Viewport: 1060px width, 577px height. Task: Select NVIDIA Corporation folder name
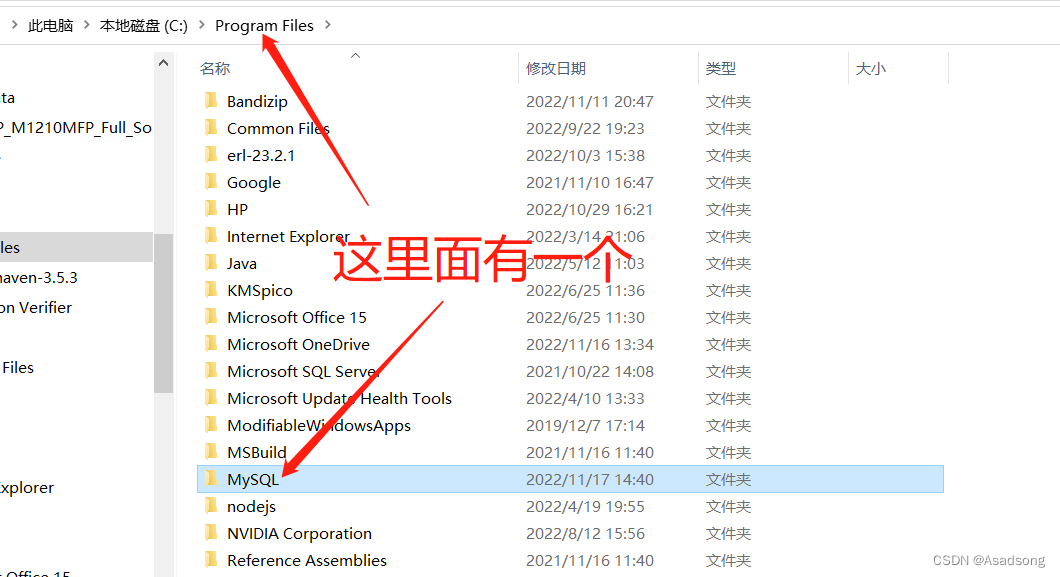(299, 534)
